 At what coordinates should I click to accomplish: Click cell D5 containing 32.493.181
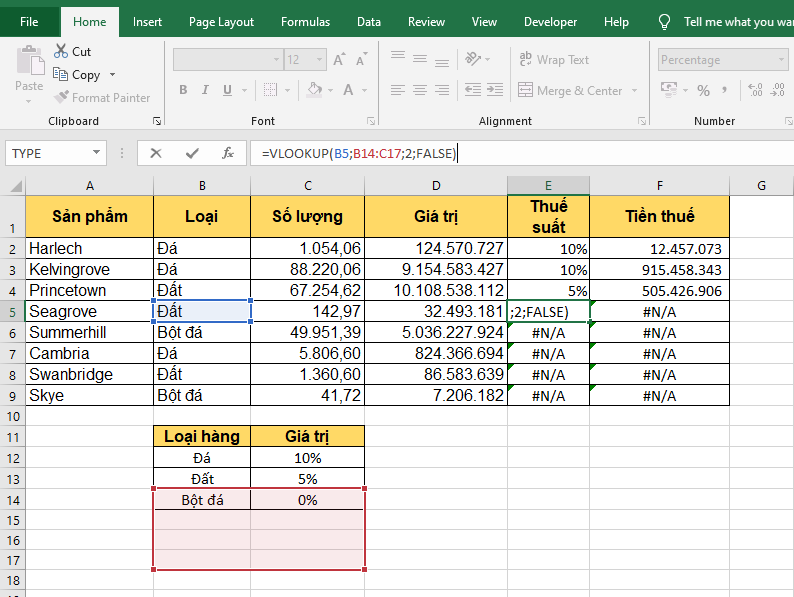coord(435,311)
